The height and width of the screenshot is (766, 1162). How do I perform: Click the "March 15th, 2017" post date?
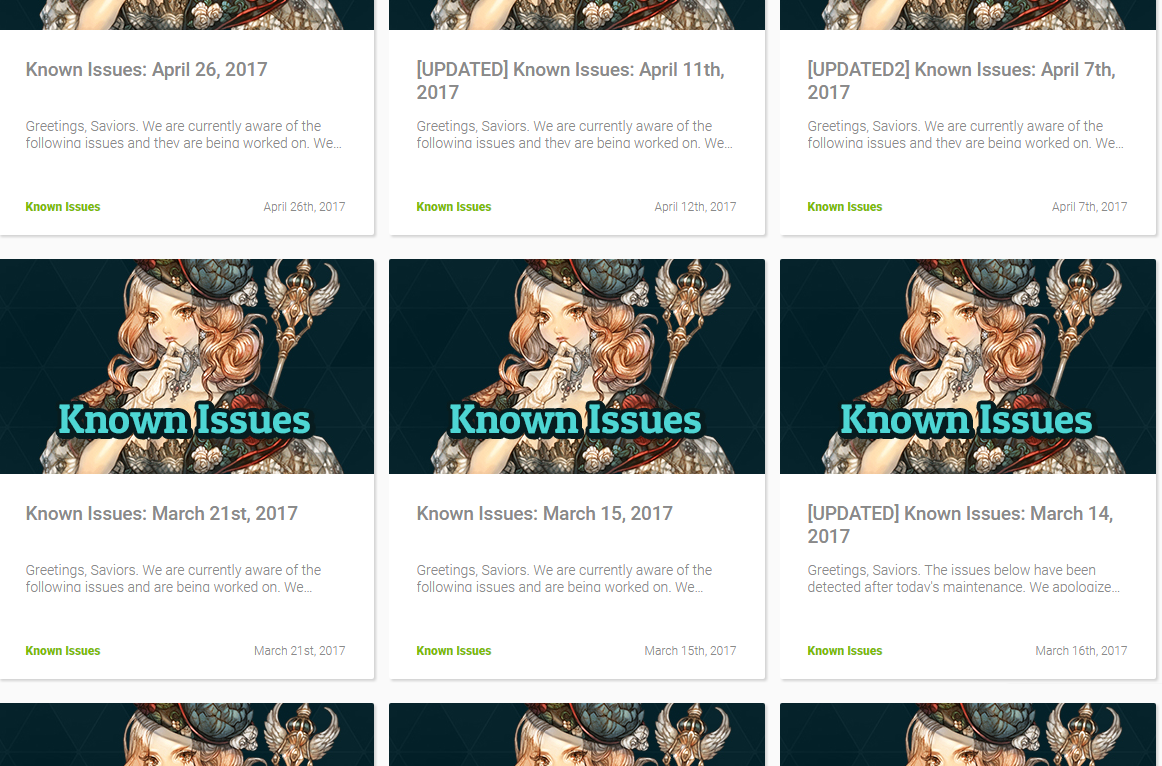coord(690,651)
